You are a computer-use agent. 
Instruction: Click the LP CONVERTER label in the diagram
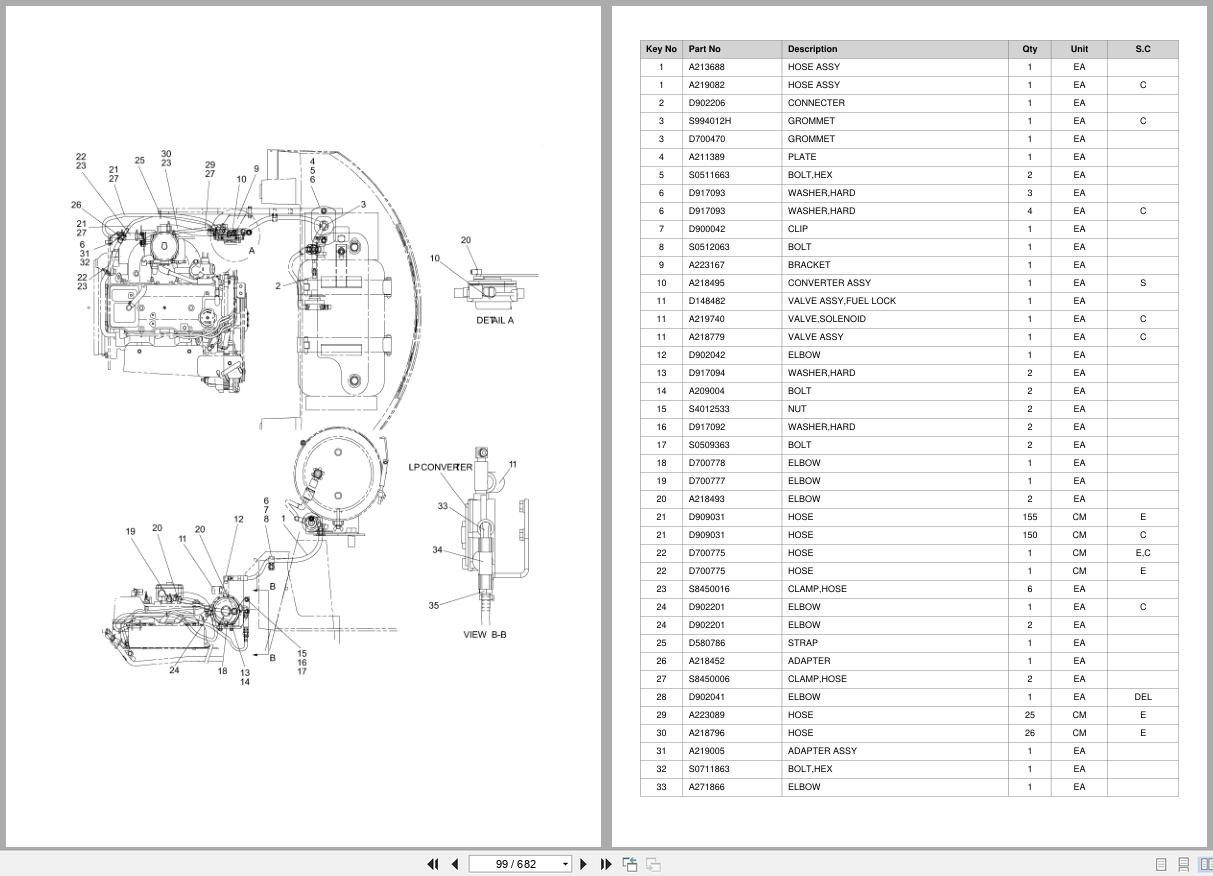pyautogui.click(x=441, y=467)
